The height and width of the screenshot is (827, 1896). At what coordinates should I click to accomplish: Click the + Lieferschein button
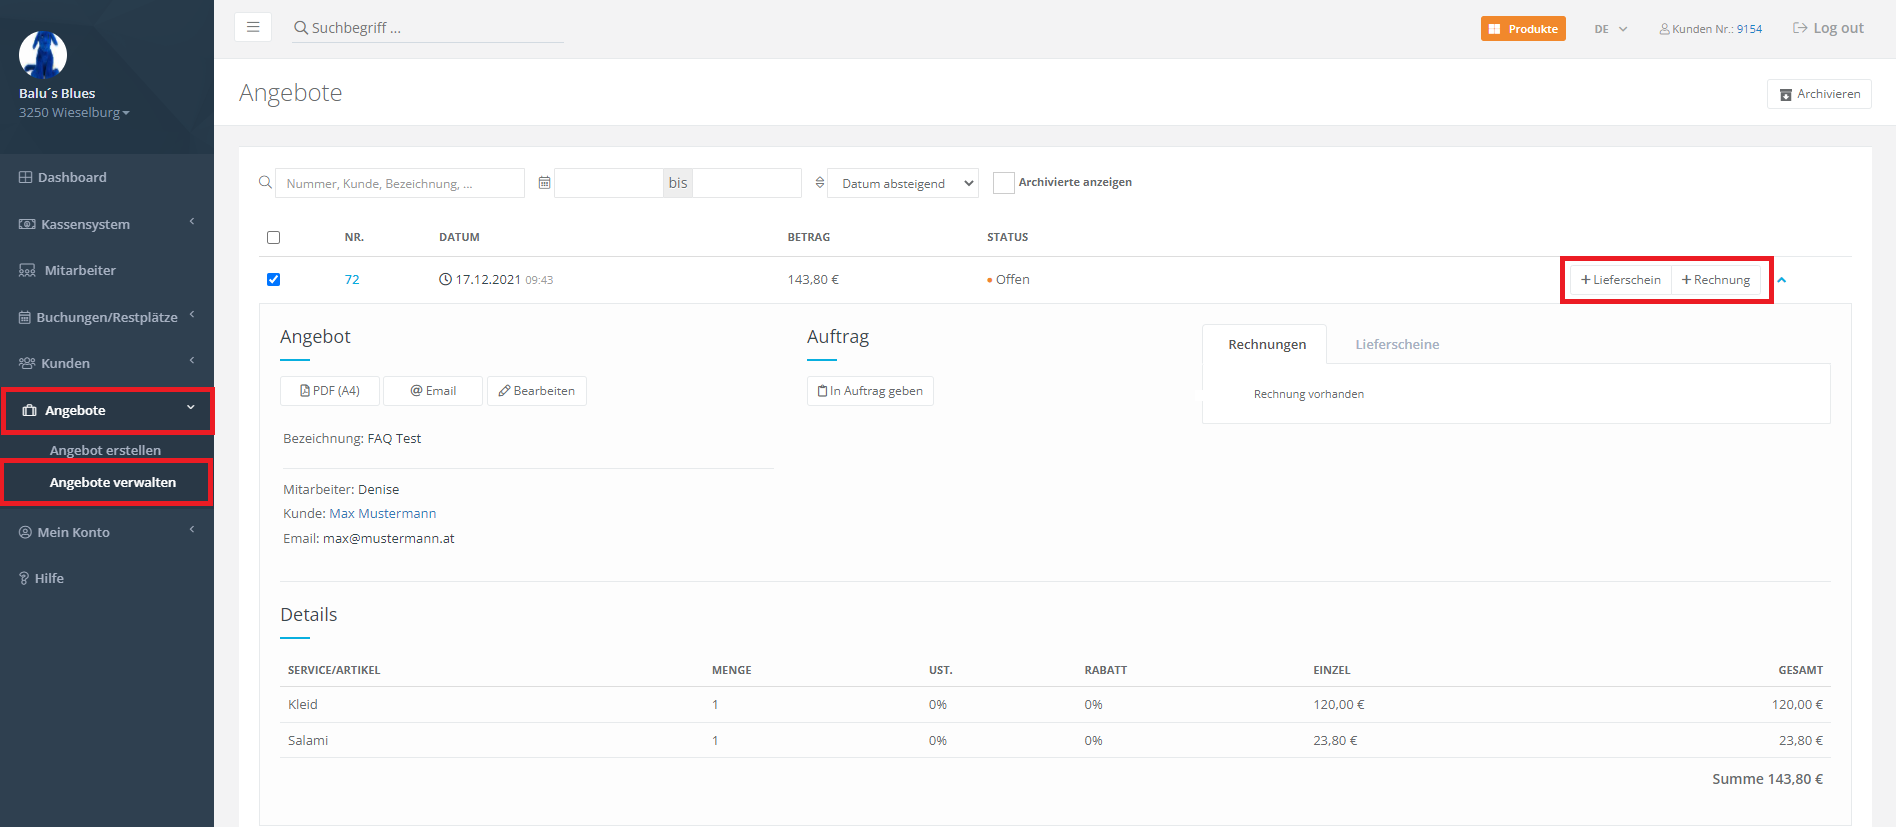[1620, 280]
